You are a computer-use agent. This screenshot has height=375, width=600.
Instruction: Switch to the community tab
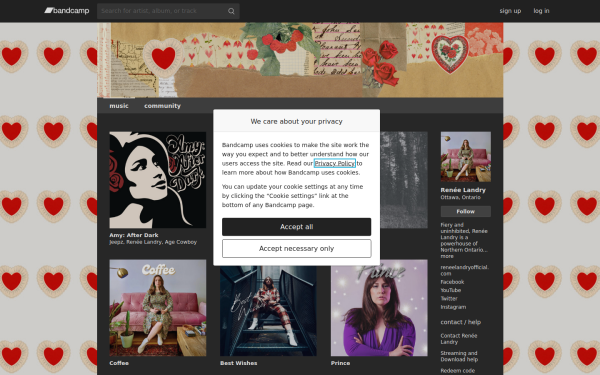click(162, 106)
